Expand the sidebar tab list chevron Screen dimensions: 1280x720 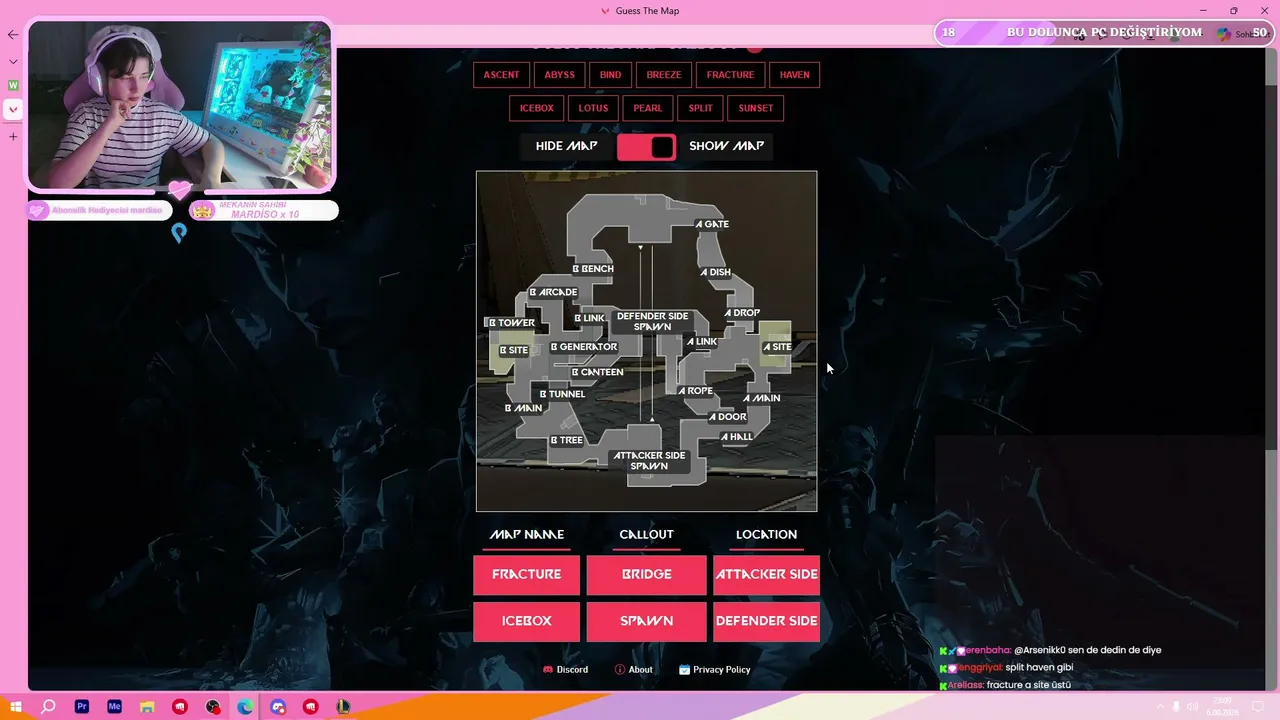[13, 61]
